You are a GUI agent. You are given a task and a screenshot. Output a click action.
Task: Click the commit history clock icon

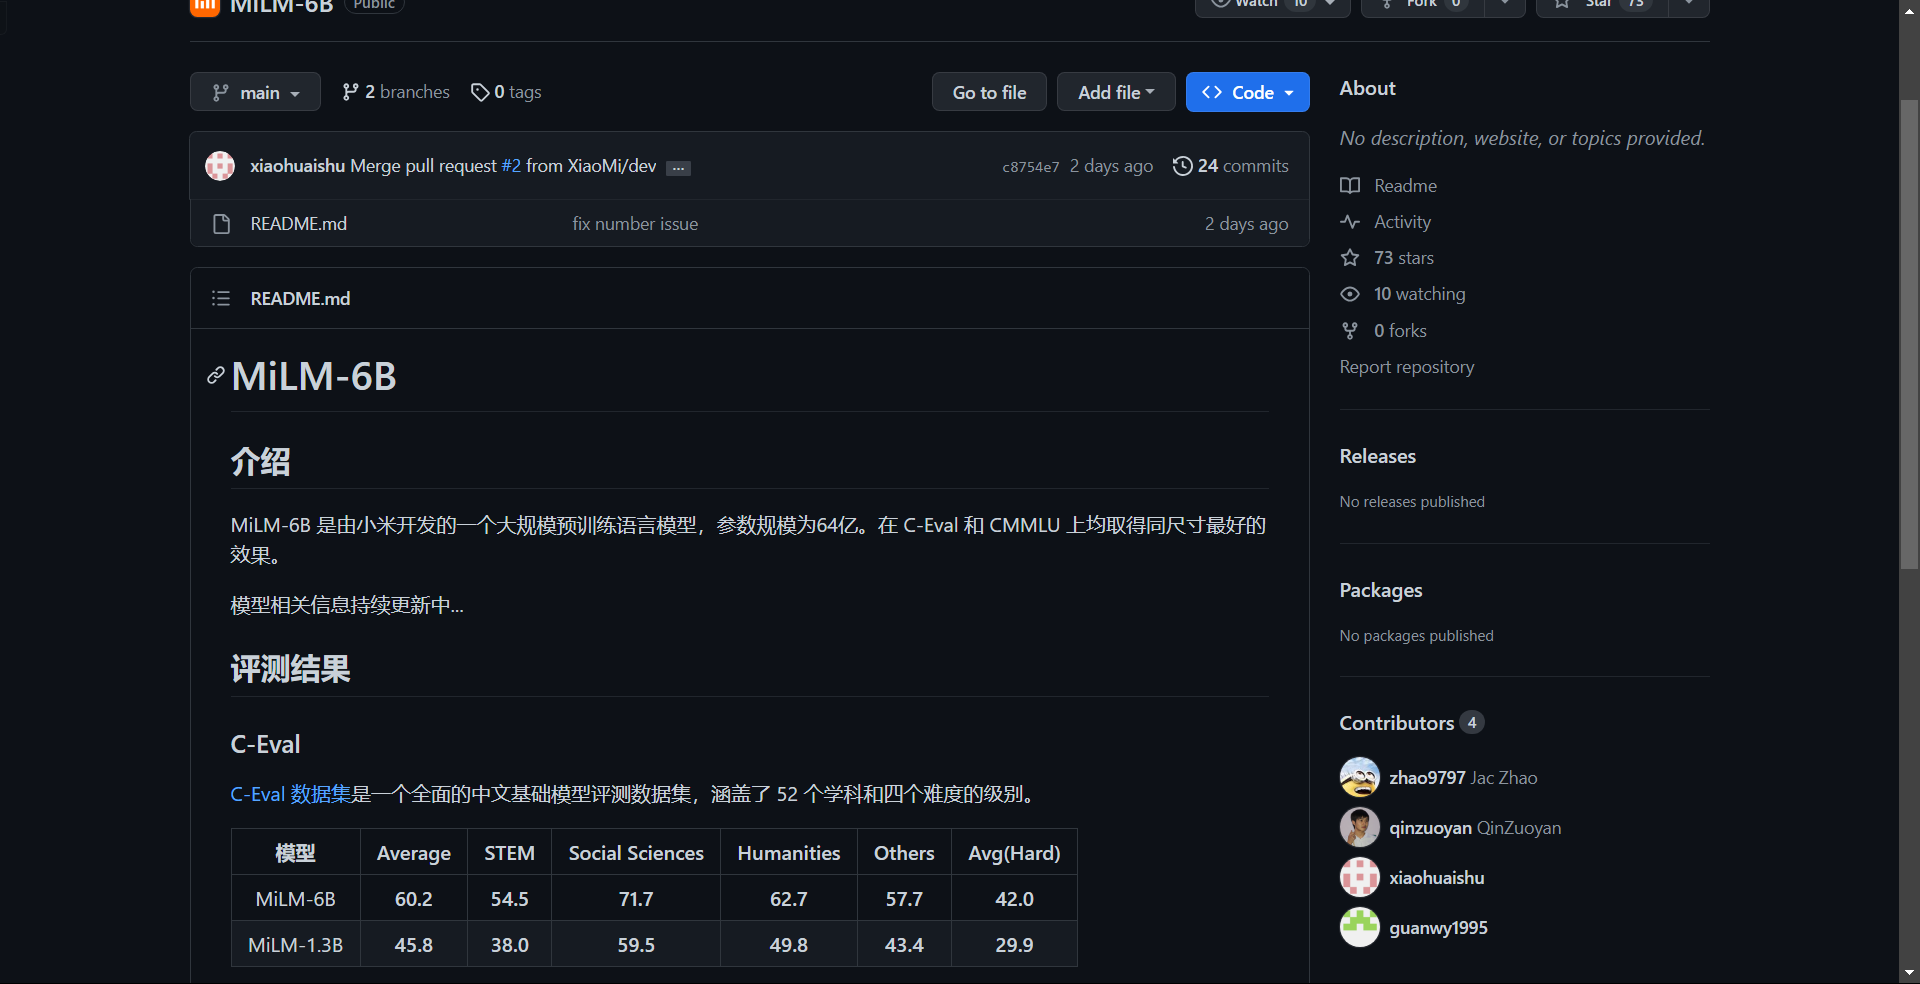pos(1182,166)
